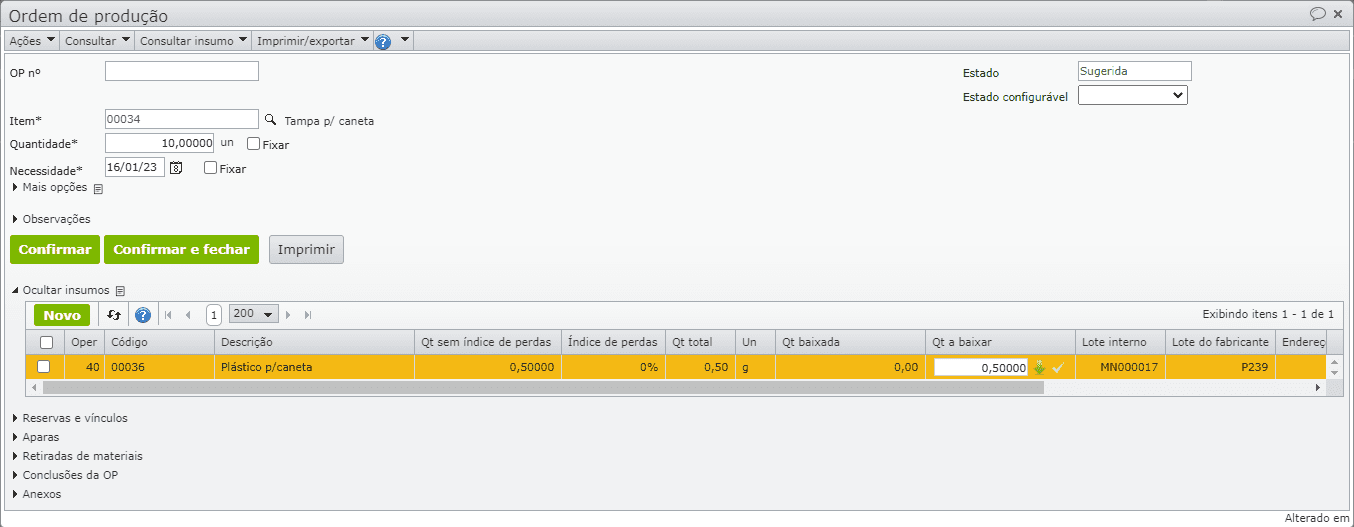The width and height of the screenshot is (1354, 527).
Task: Click the page number box showing 1
Action: [x=214, y=315]
